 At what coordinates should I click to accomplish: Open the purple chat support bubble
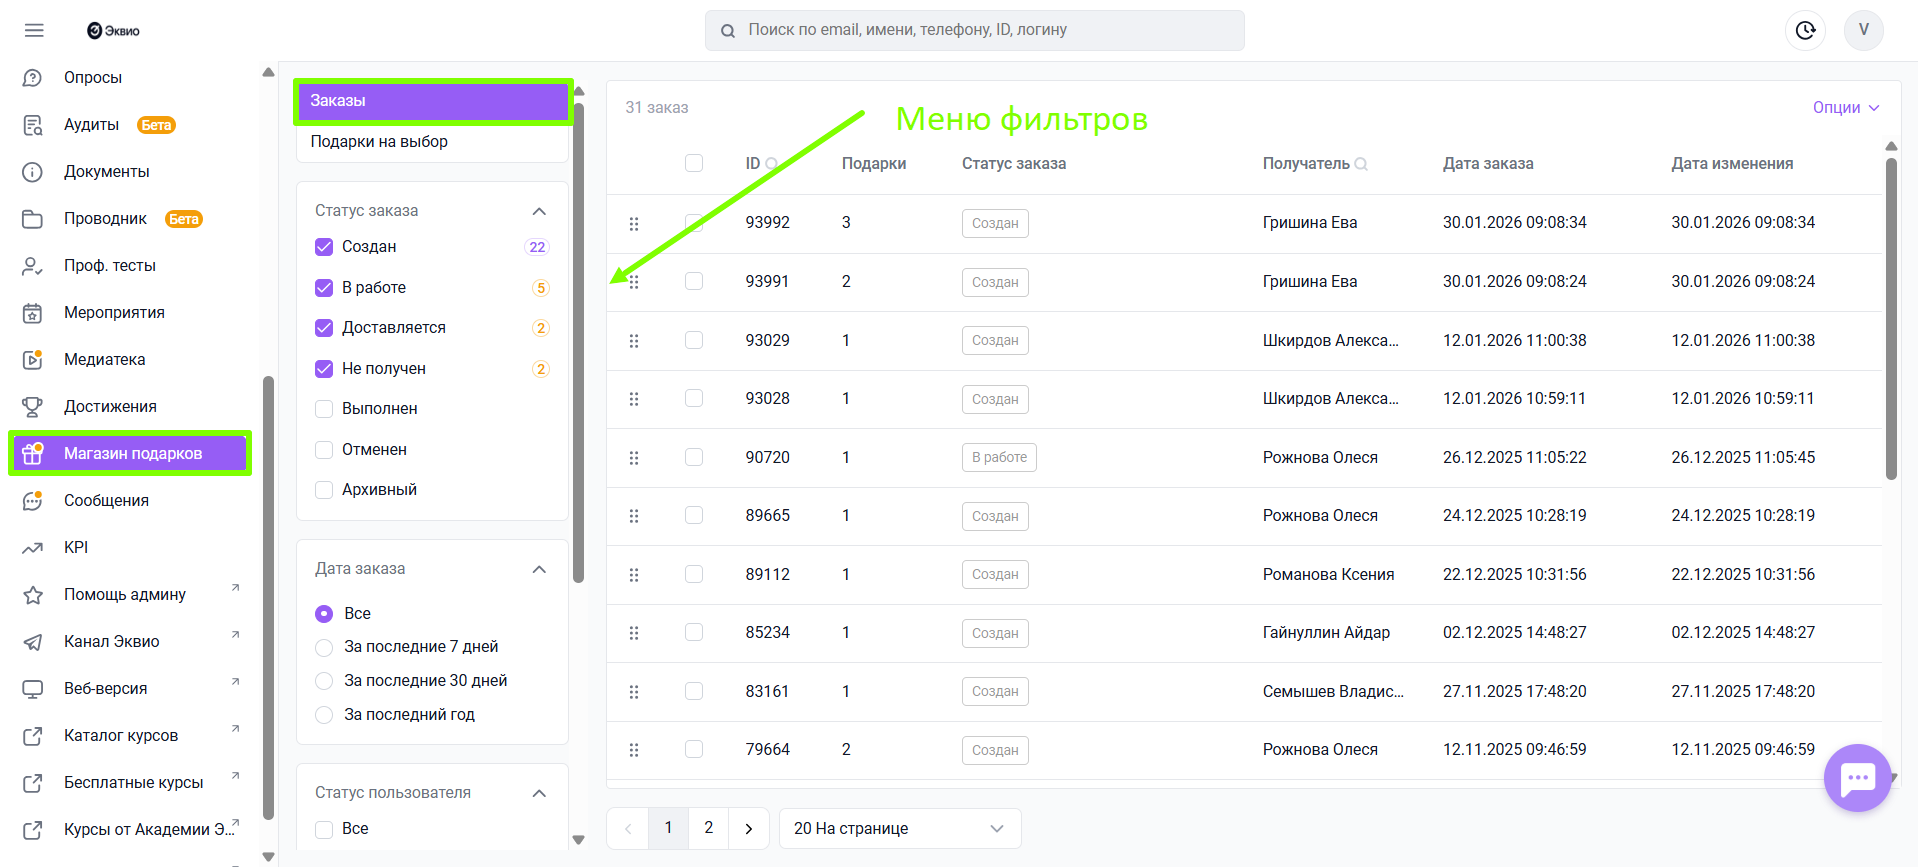click(1857, 777)
